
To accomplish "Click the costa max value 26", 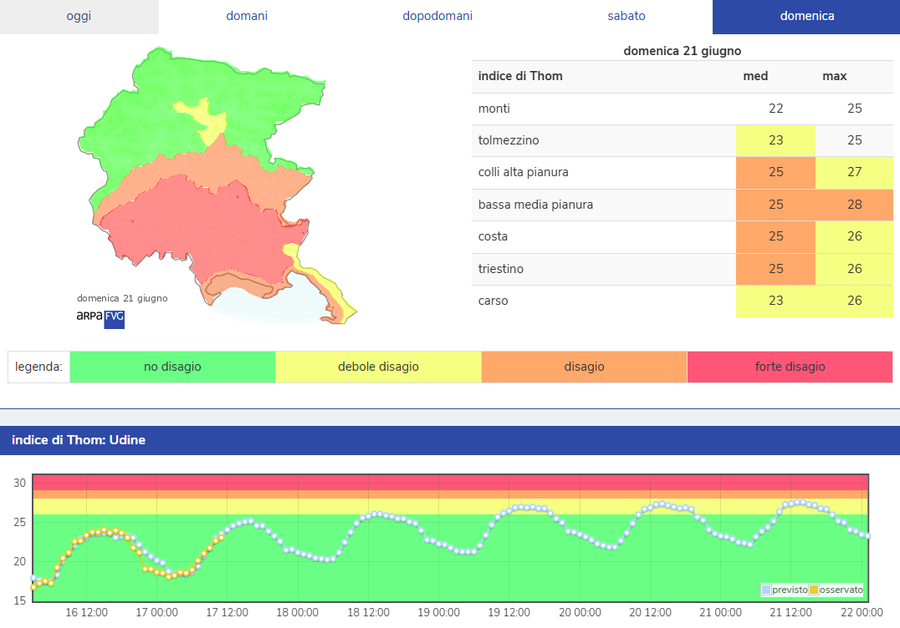I will [854, 237].
